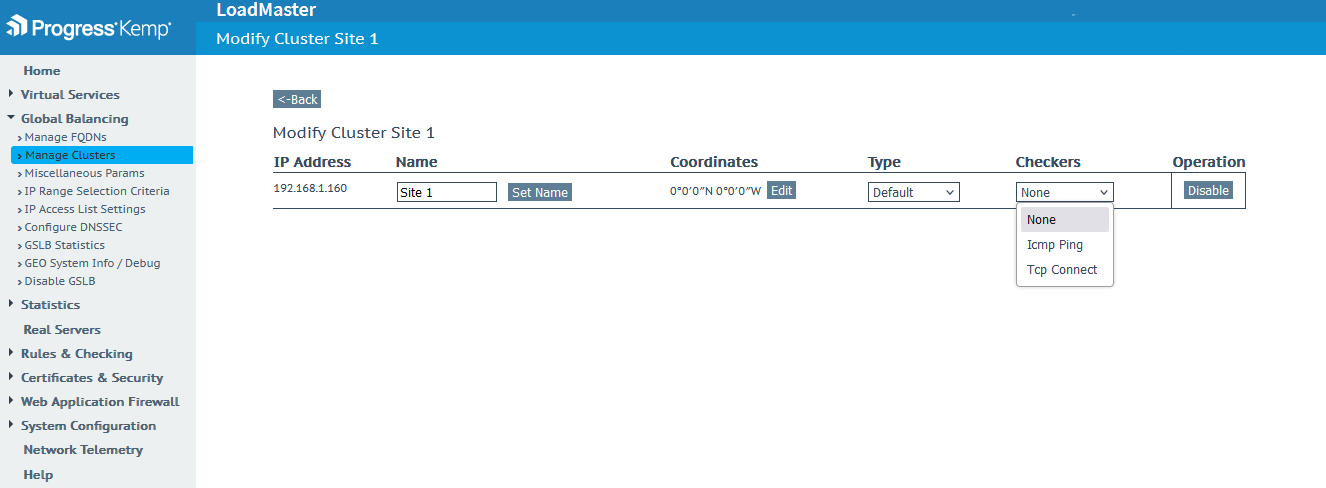Go to Home in the sidebar
1326x488 pixels.
tap(42, 71)
